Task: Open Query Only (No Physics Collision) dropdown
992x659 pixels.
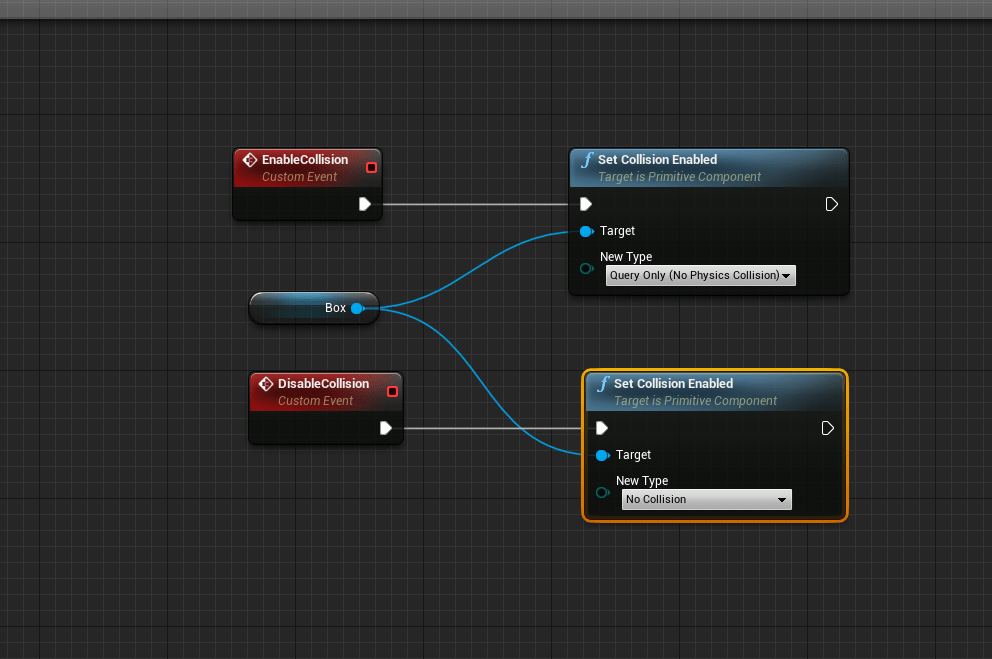Action: tap(701, 275)
